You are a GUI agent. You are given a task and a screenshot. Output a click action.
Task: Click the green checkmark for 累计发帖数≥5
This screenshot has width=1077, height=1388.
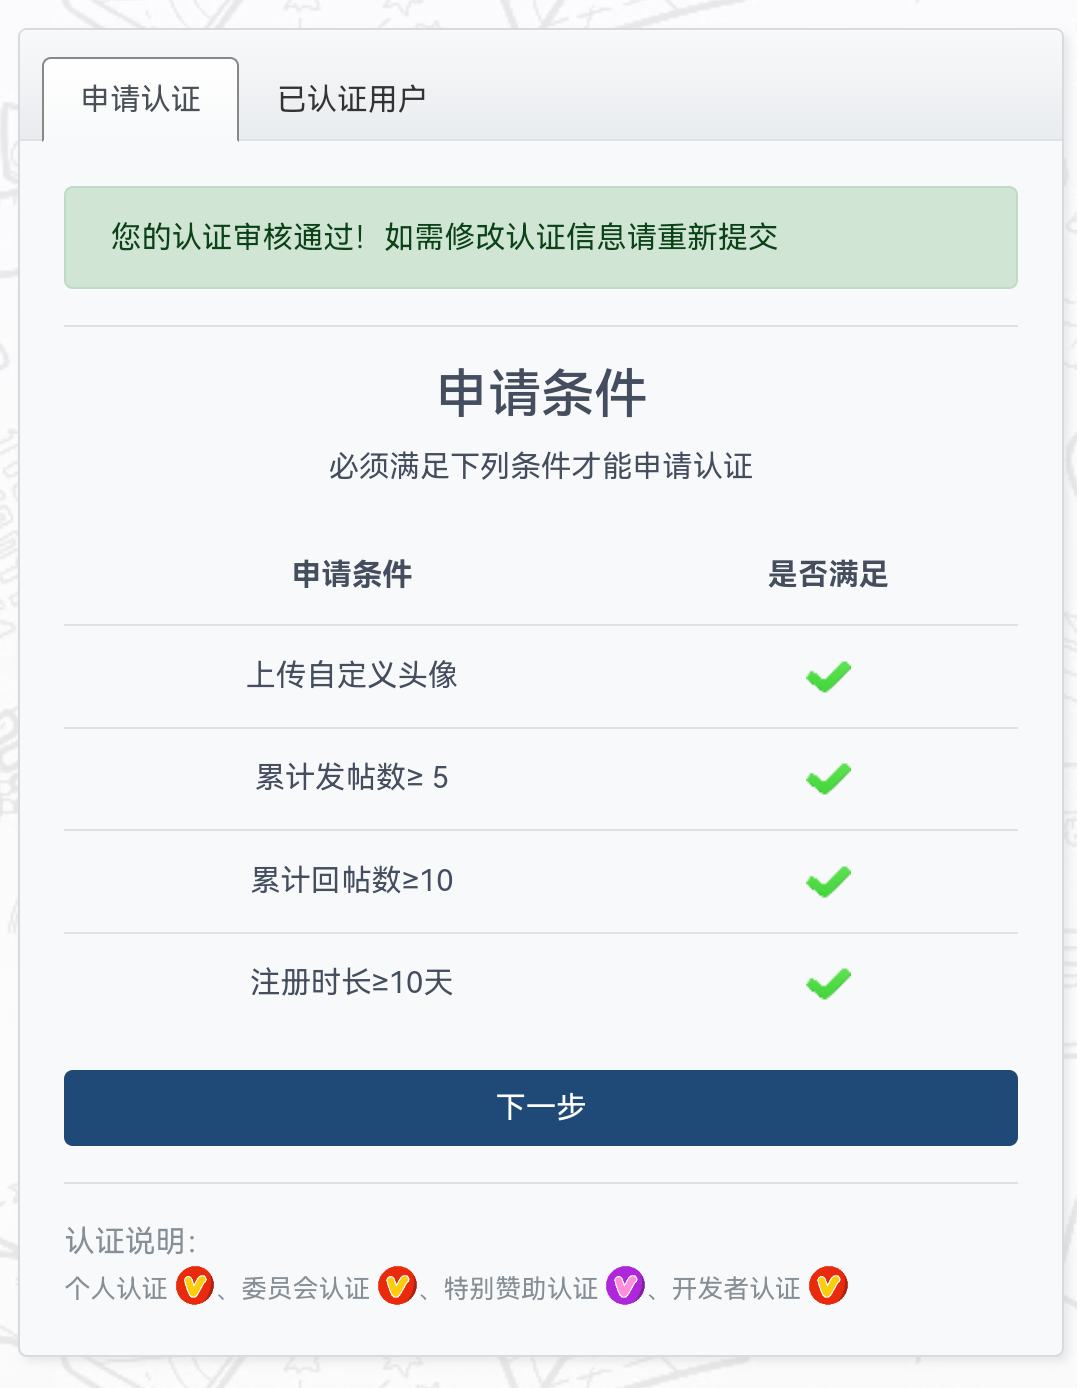click(828, 779)
